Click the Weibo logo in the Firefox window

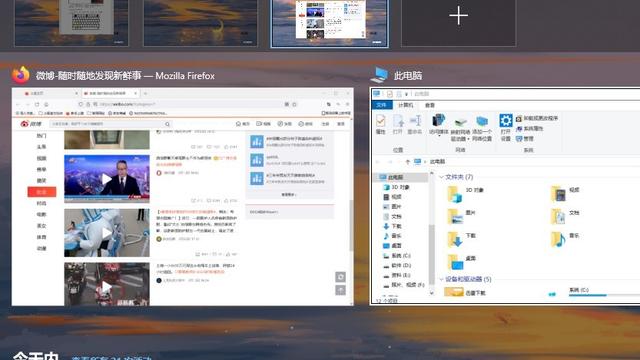[x=31, y=124]
